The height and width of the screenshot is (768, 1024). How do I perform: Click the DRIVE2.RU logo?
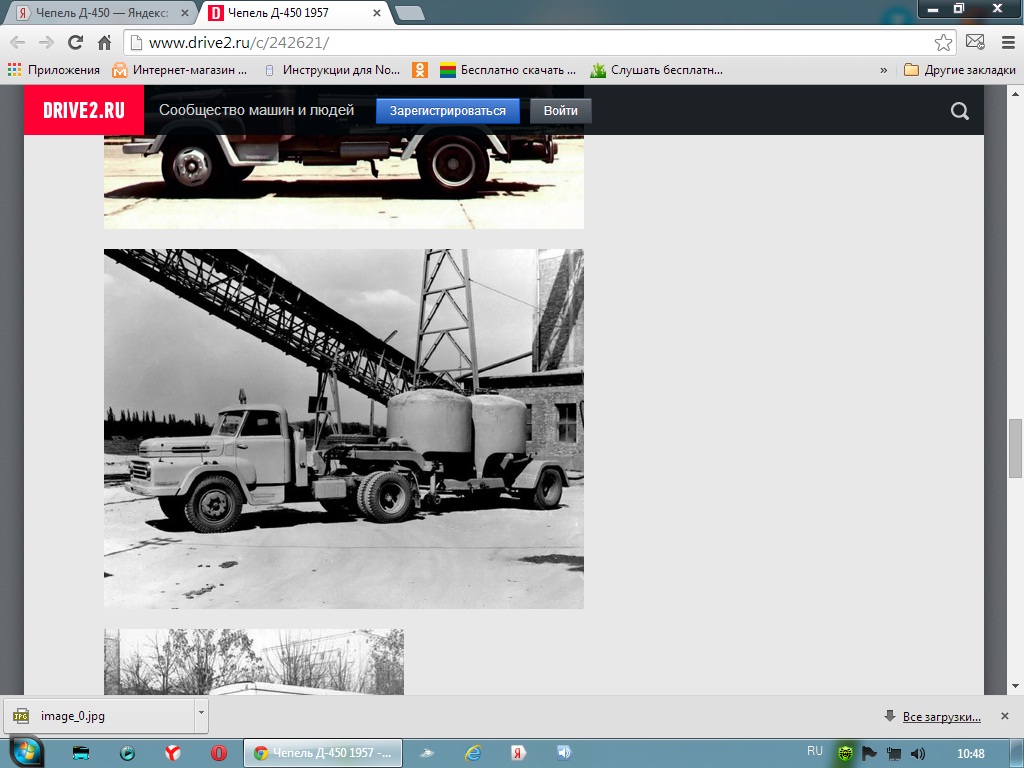[x=84, y=111]
